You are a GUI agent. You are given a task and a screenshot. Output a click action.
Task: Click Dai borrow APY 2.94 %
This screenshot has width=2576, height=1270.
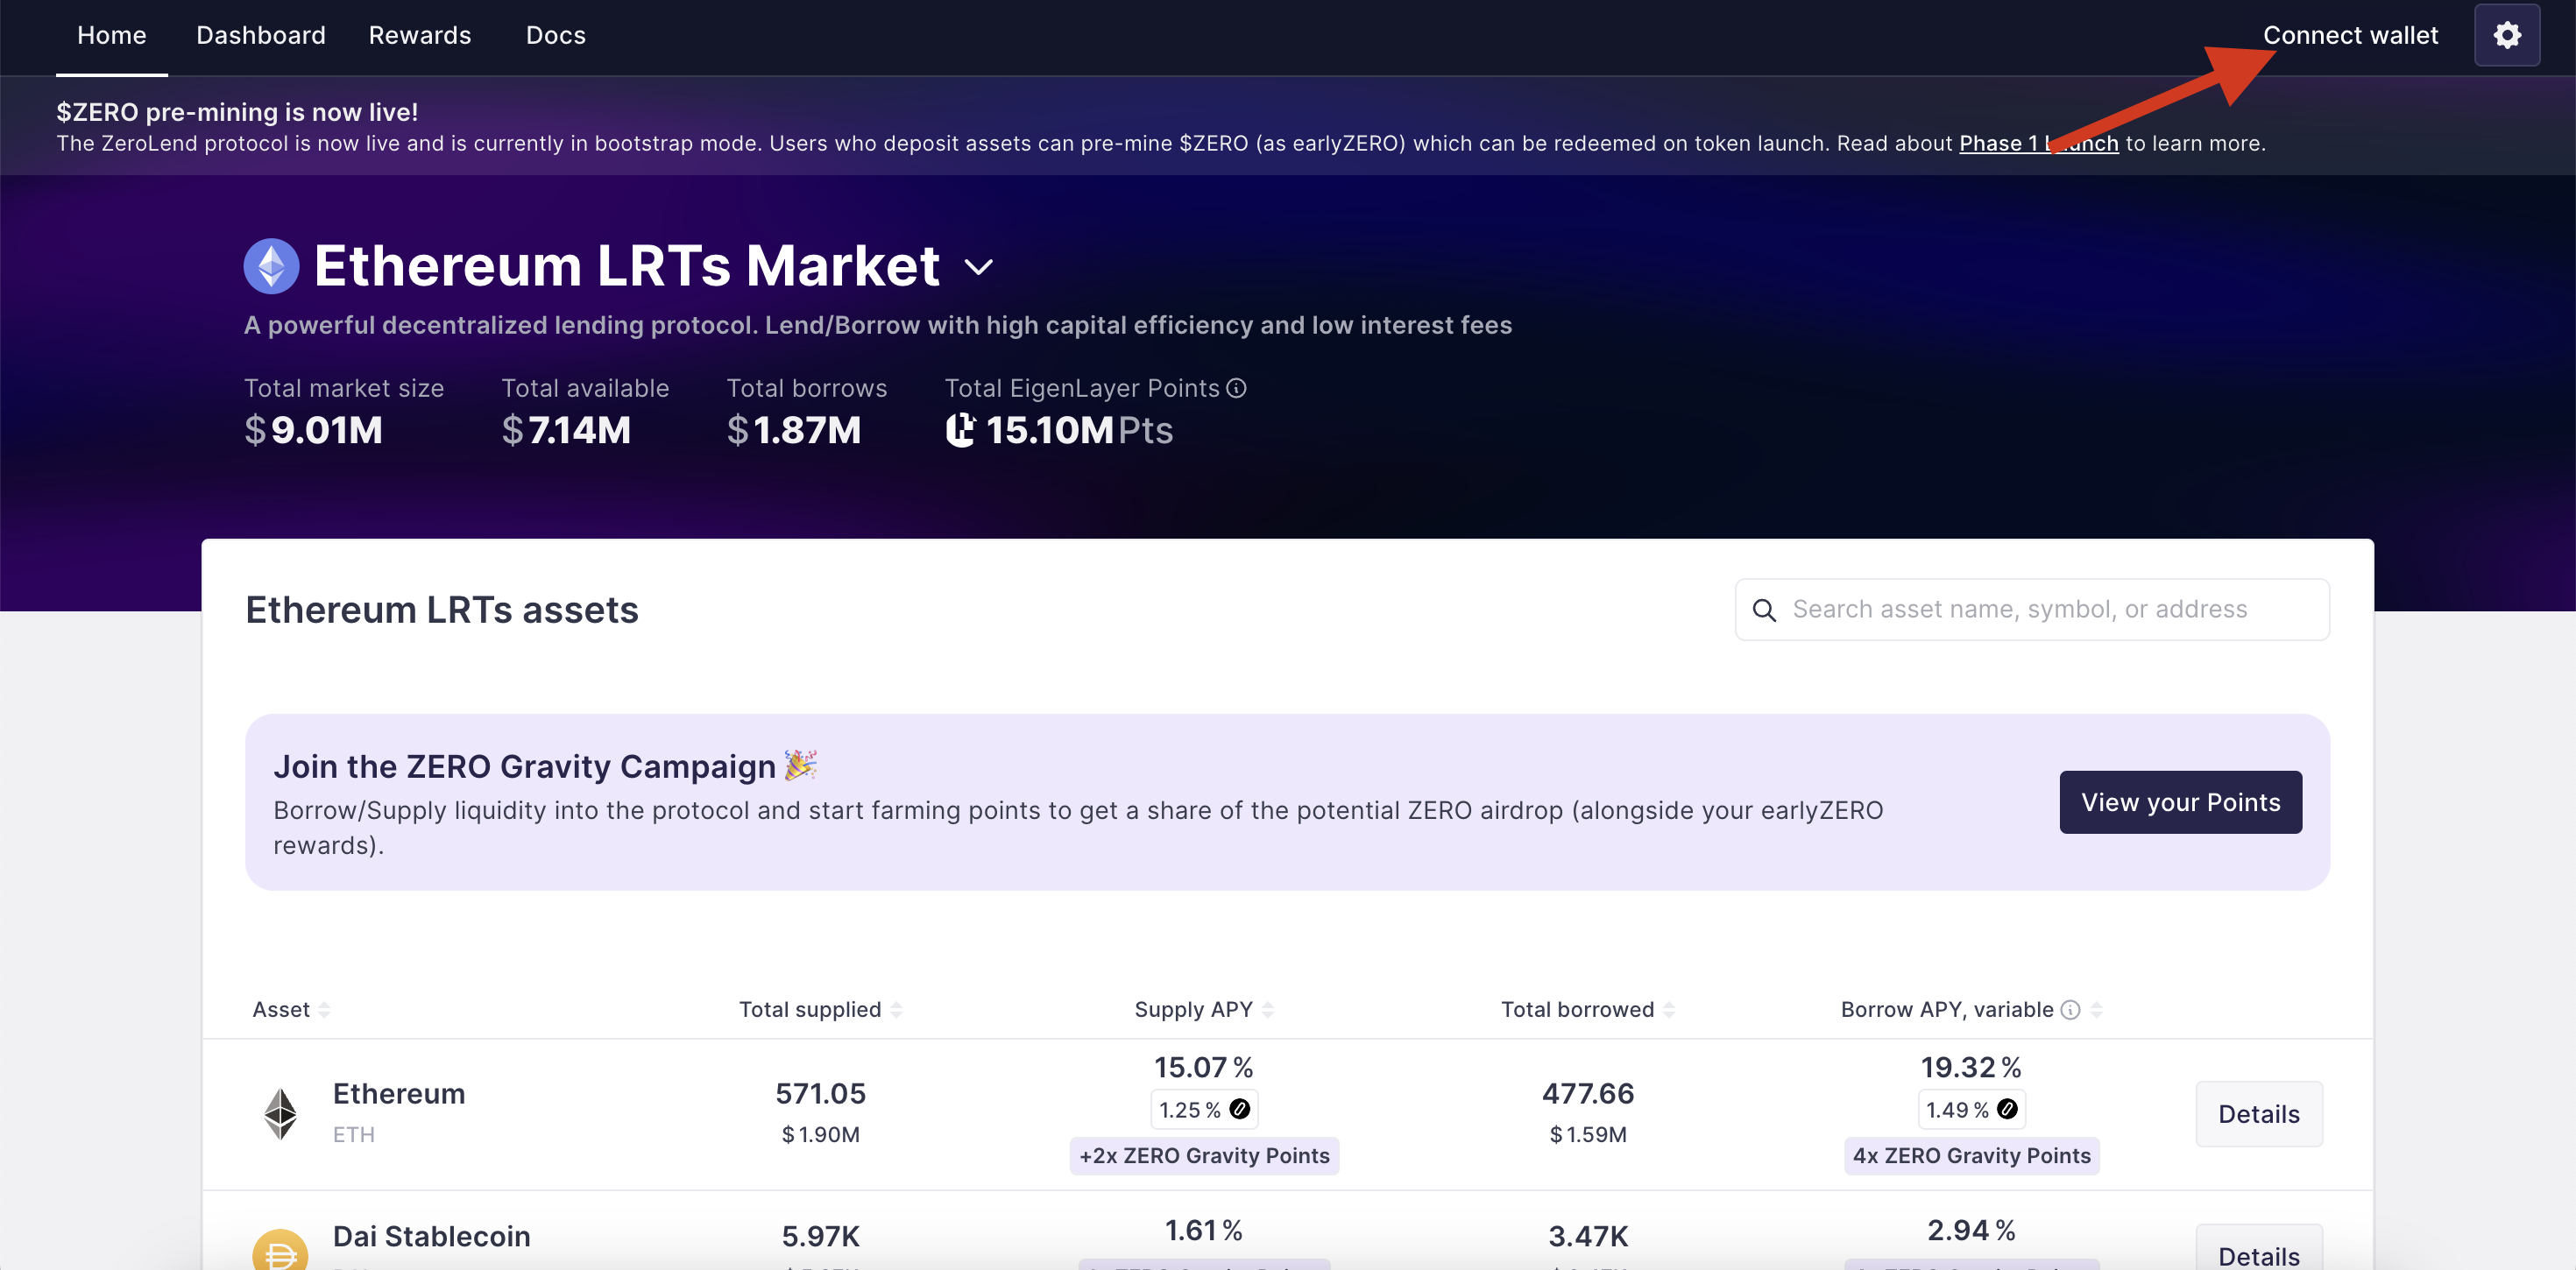pyautogui.click(x=1971, y=1230)
